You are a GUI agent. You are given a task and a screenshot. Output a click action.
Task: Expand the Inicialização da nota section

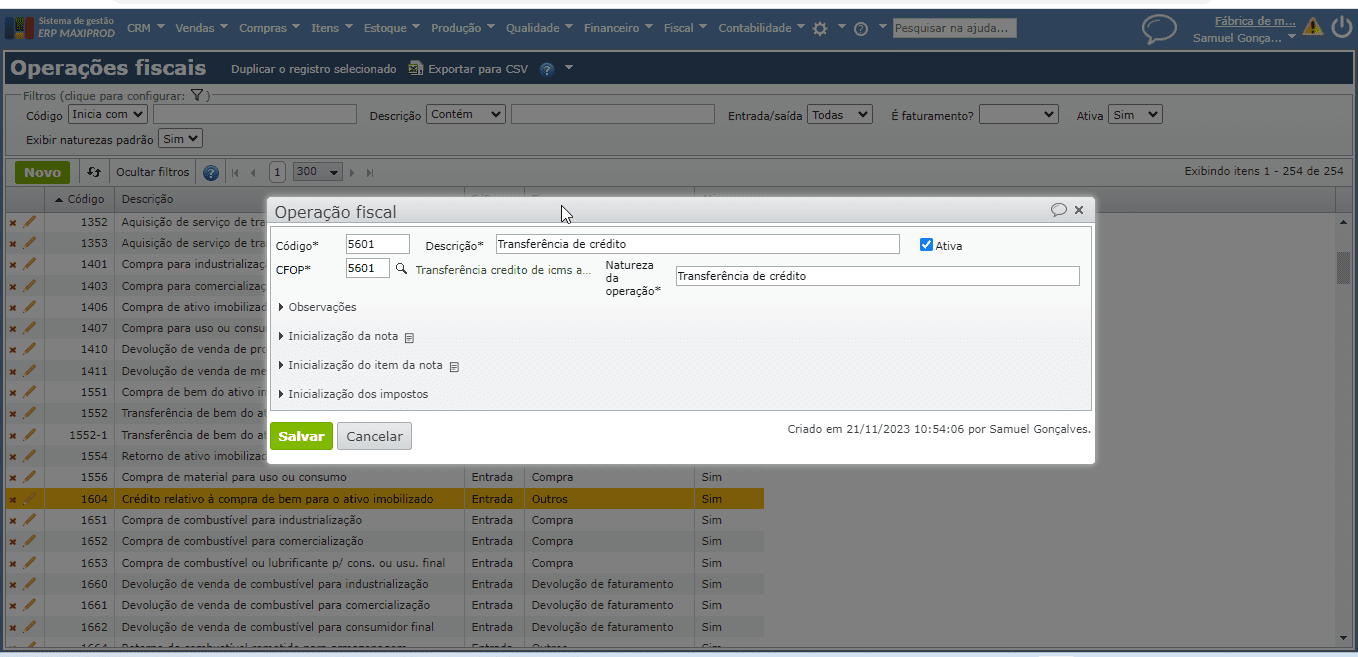click(x=338, y=336)
